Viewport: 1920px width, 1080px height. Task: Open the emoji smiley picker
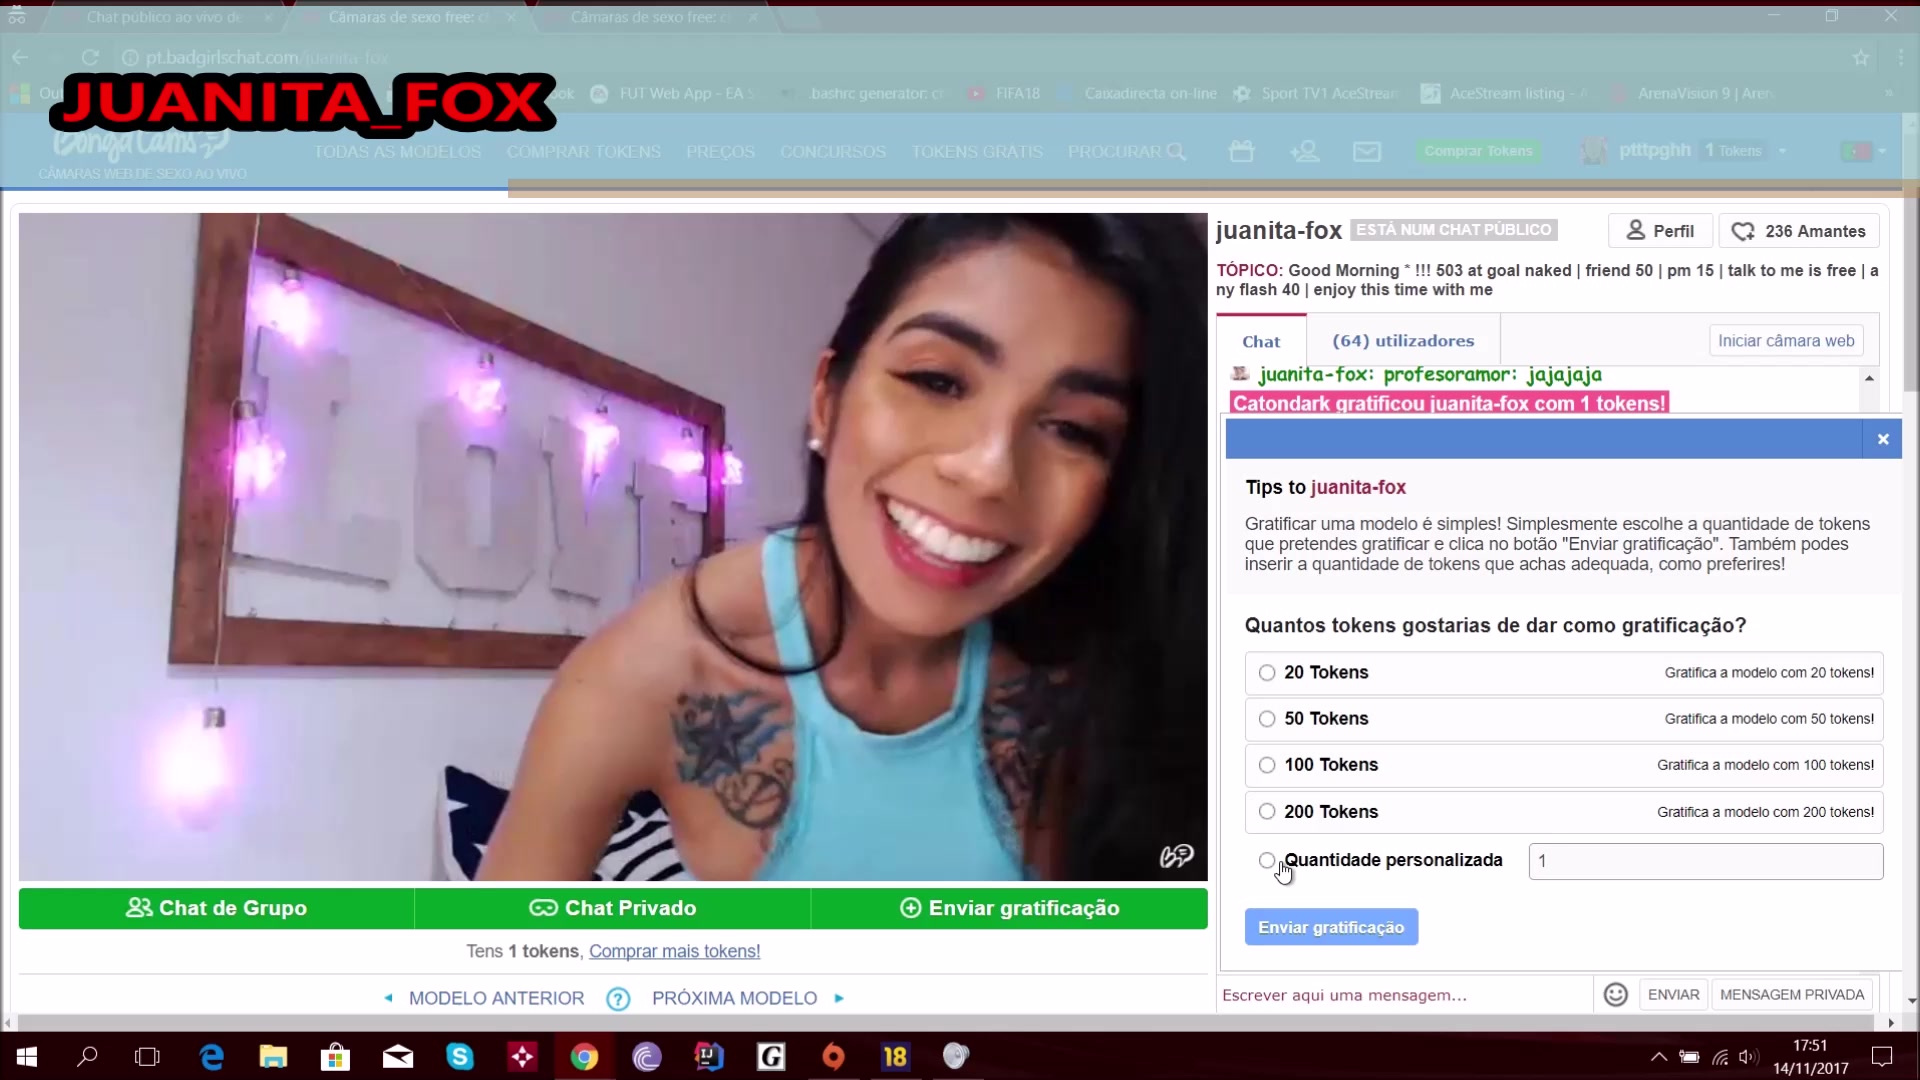[1615, 994]
